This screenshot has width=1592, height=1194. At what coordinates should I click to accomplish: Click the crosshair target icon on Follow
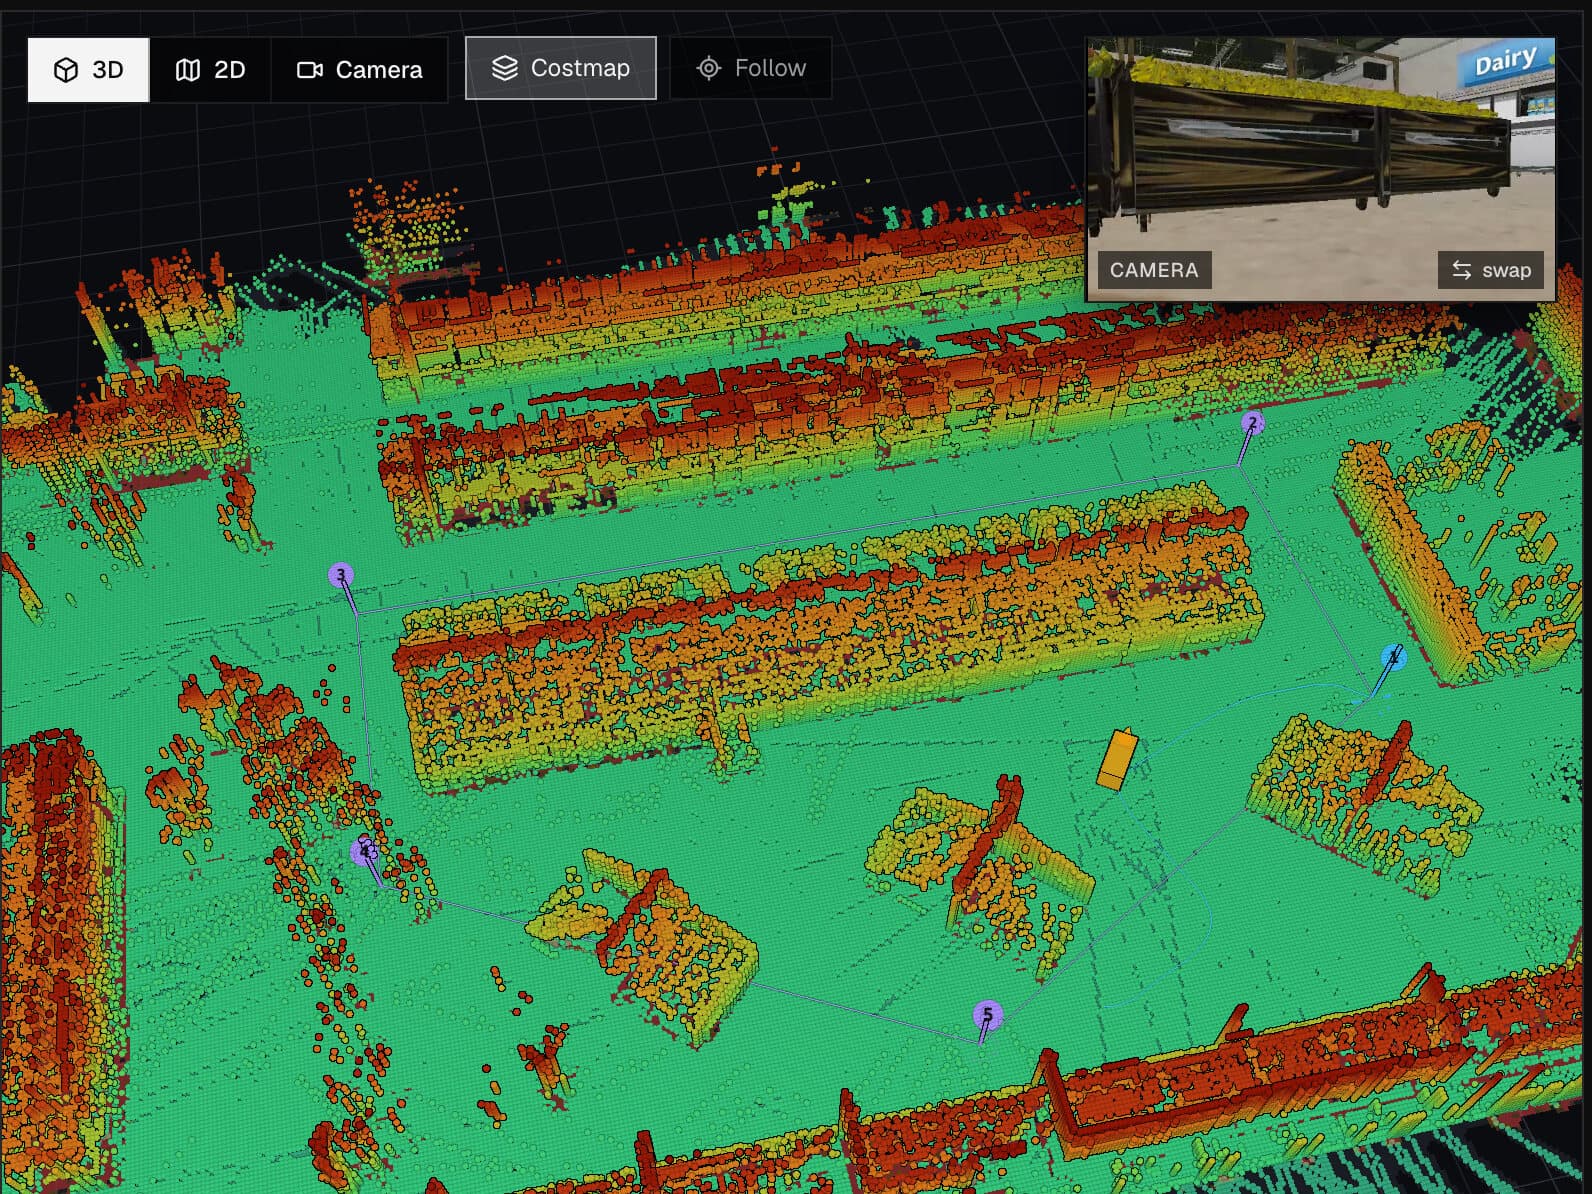coord(709,68)
